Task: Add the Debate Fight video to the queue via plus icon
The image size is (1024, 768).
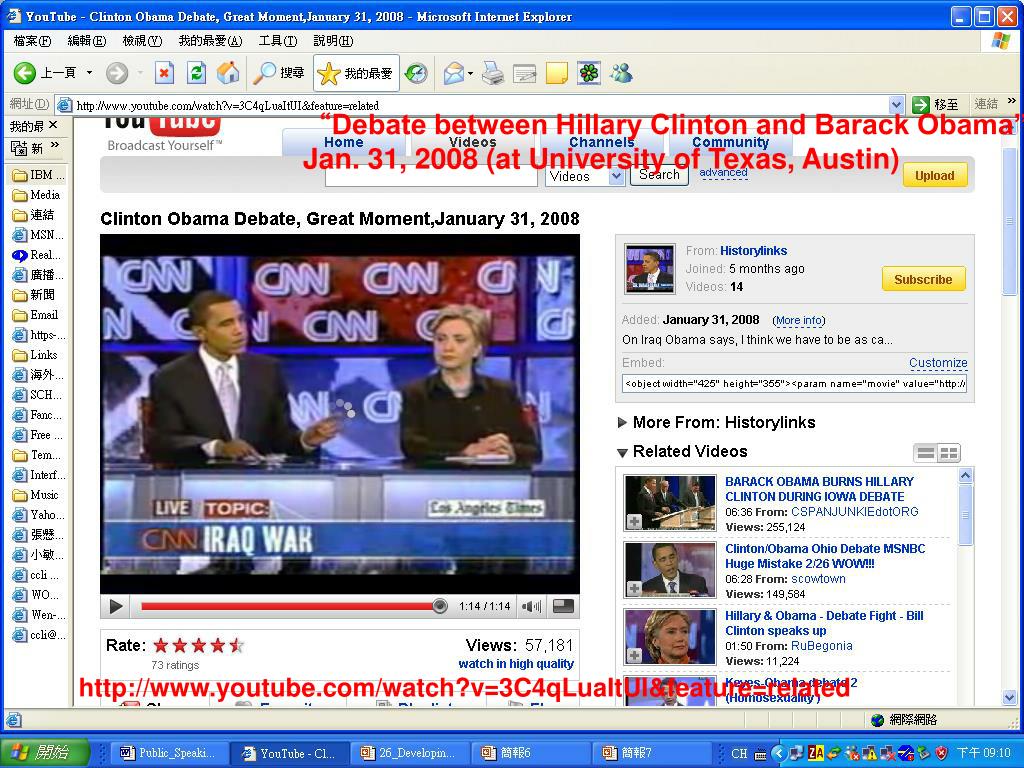Action: [x=633, y=655]
